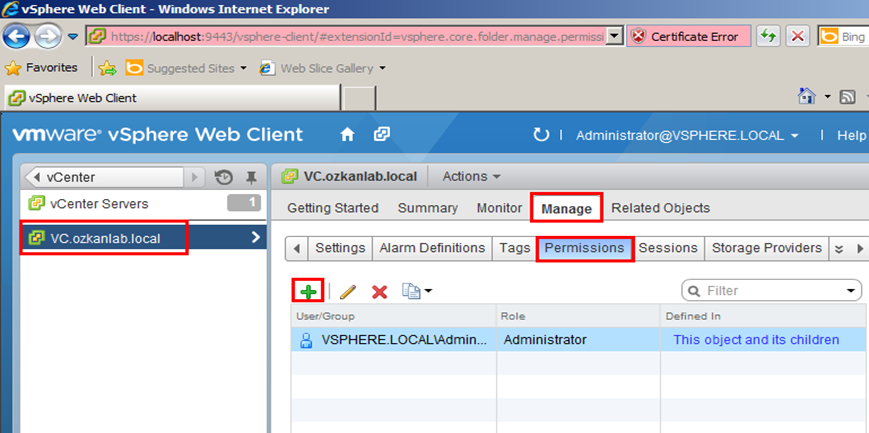Click the vSphere linked windows icon
This screenshot has height=433, width=869.
coord(381,135)
